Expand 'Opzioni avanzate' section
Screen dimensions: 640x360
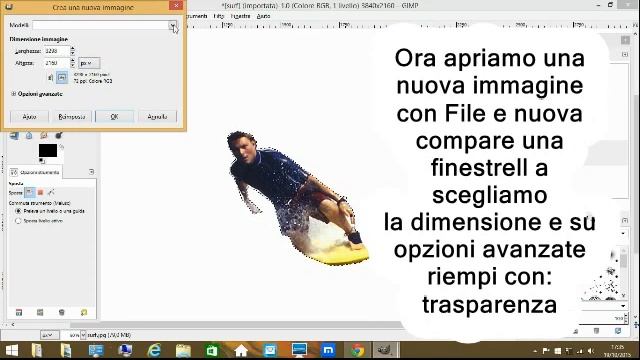point(37,94)
